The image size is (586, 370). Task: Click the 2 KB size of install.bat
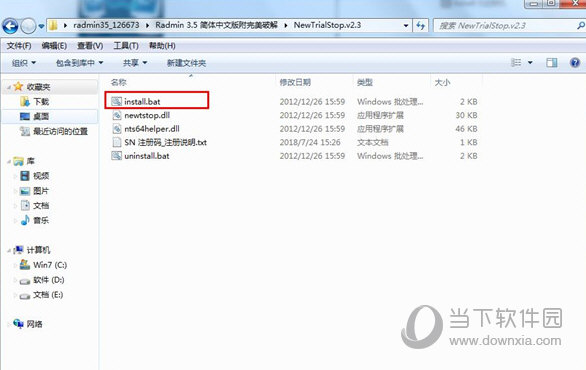tap(468, 102)
